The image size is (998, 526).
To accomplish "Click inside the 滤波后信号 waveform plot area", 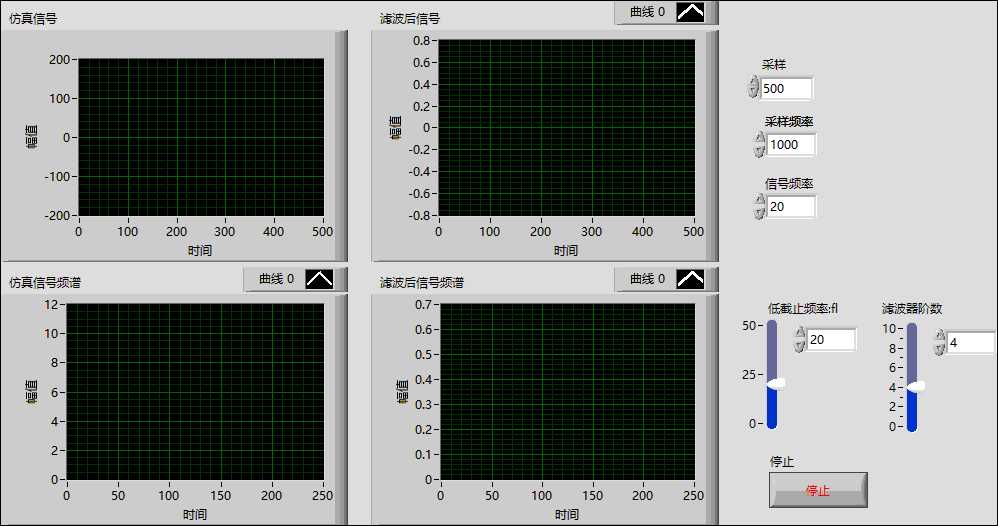I will pyautogui.click(x=566, y=128).
